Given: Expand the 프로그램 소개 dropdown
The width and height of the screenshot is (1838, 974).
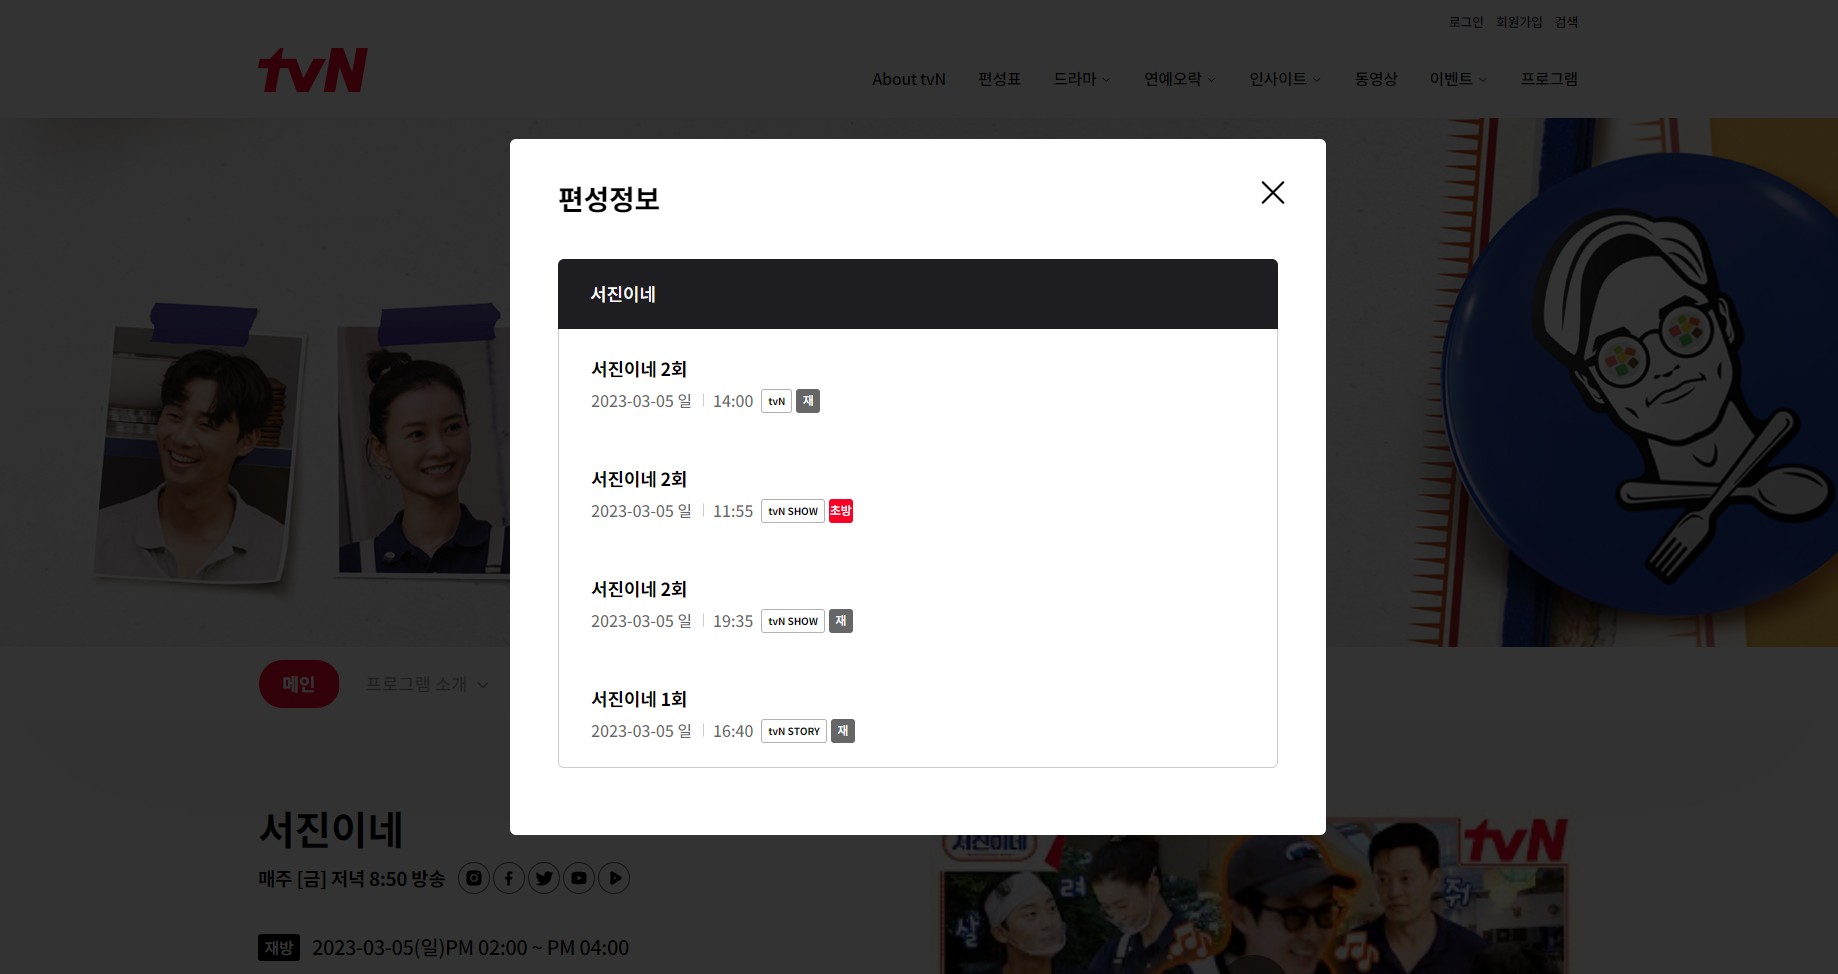Looking at the screenshot, I should coord(427,684).
